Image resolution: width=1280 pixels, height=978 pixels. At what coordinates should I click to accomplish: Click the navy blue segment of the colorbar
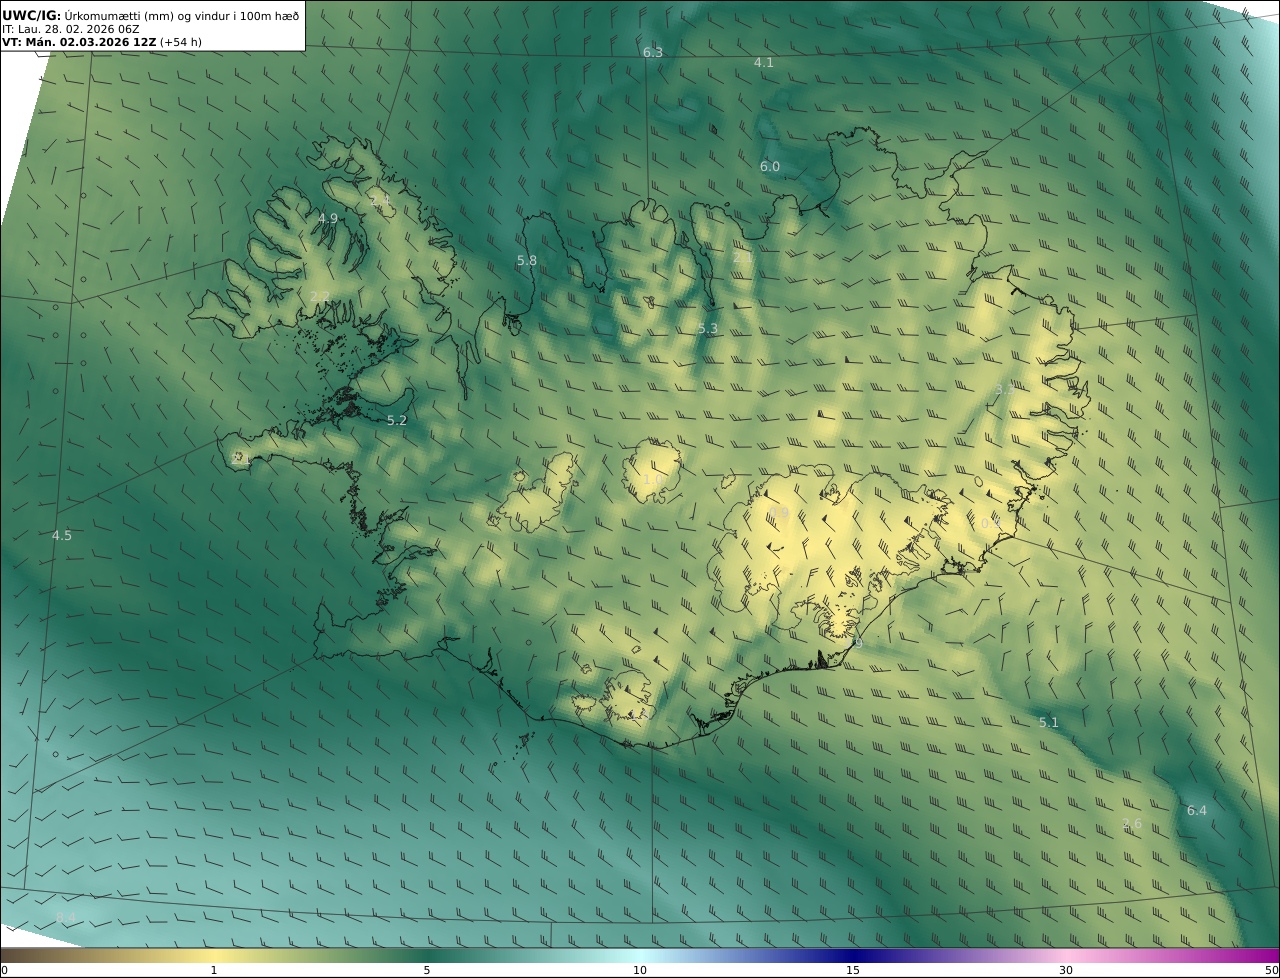[x=853, y=955]
